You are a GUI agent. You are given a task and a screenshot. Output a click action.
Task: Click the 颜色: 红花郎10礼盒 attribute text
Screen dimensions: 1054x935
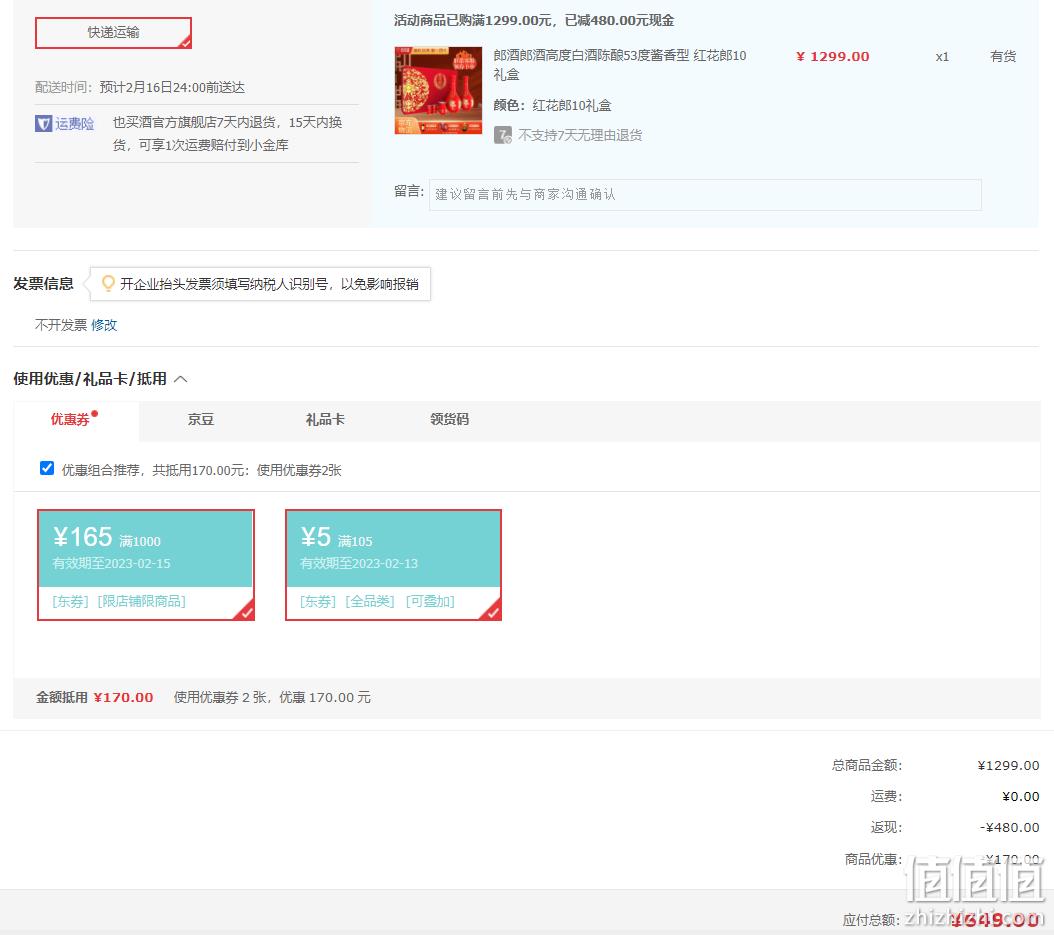tap(553, 106)
